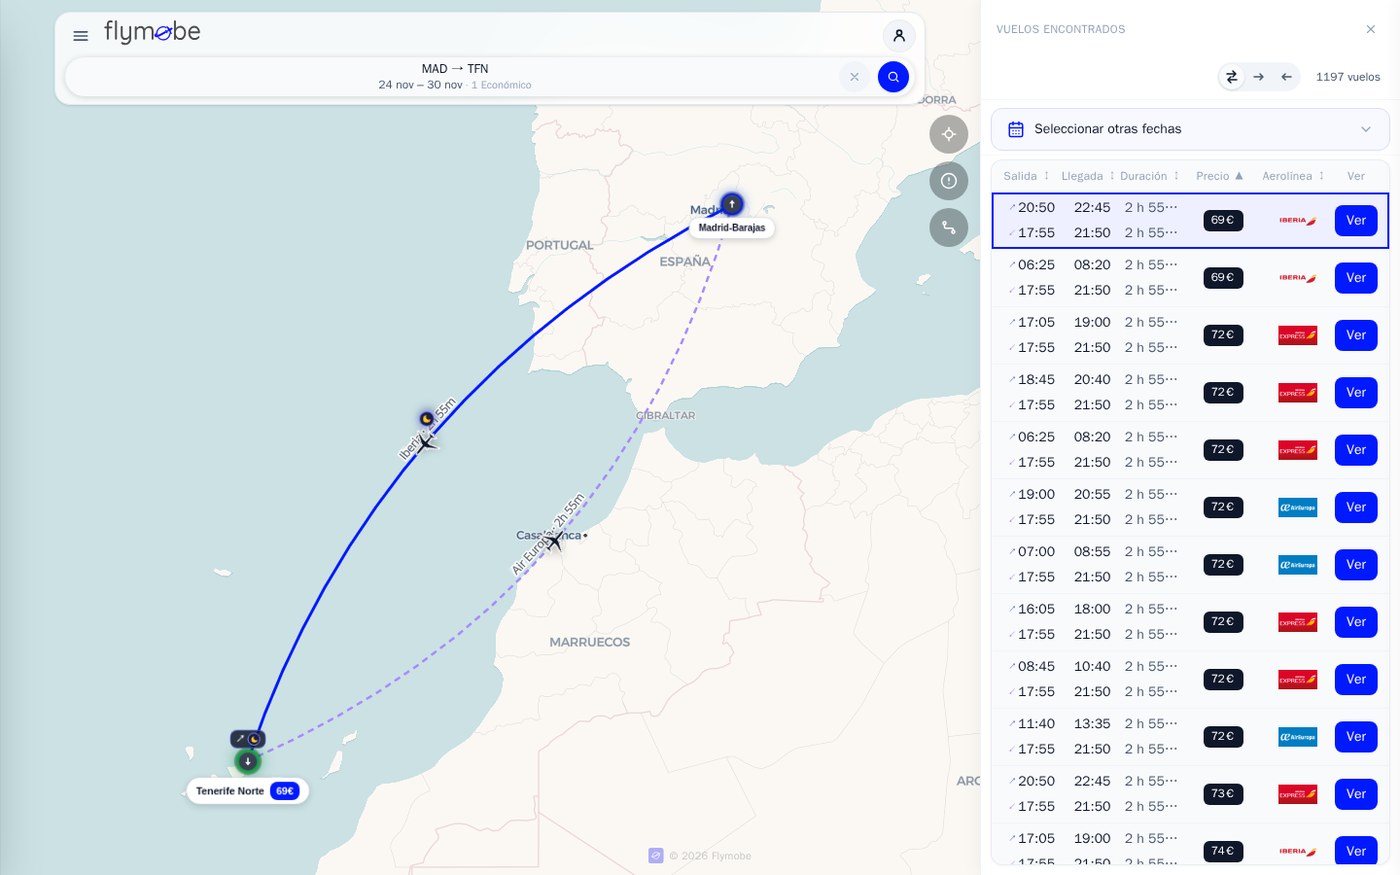The height and width of the screenshot is (875, 1400).
Task: Click Ver for the 20:50 Iberia 69€ flight
Action: pyautogui.click(x=1356, y=220)
